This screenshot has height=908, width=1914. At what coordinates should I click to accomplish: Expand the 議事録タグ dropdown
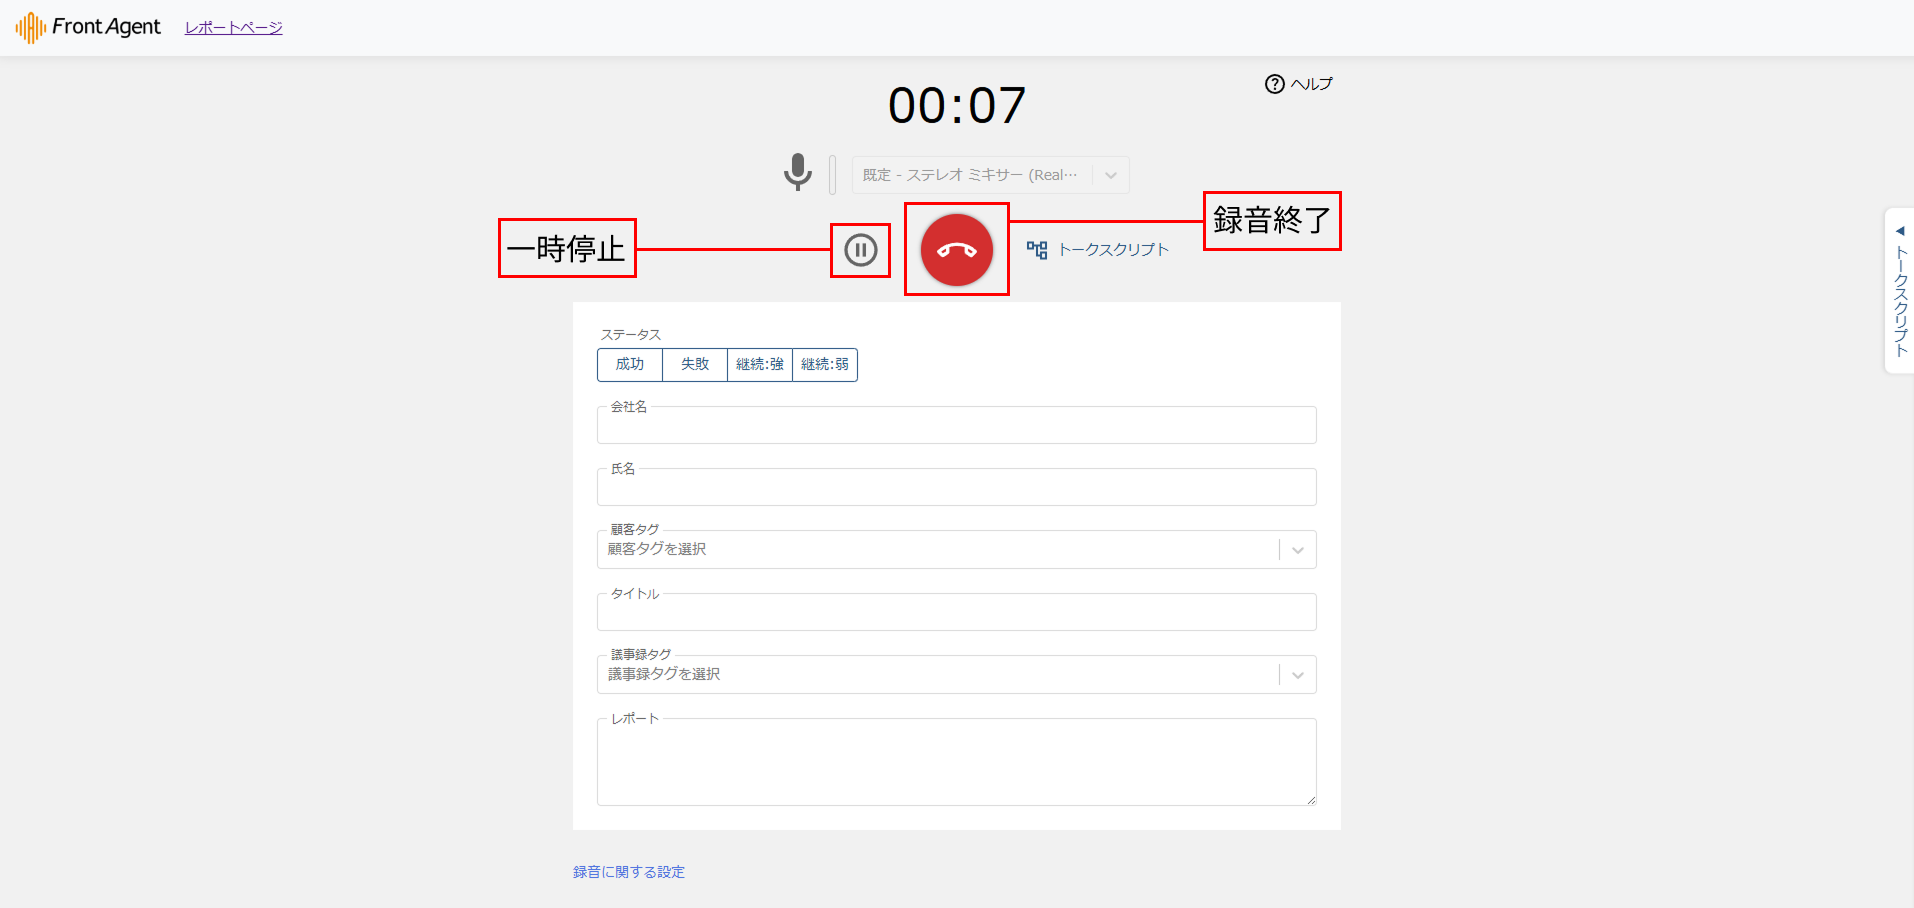(x=1297, y=675)
